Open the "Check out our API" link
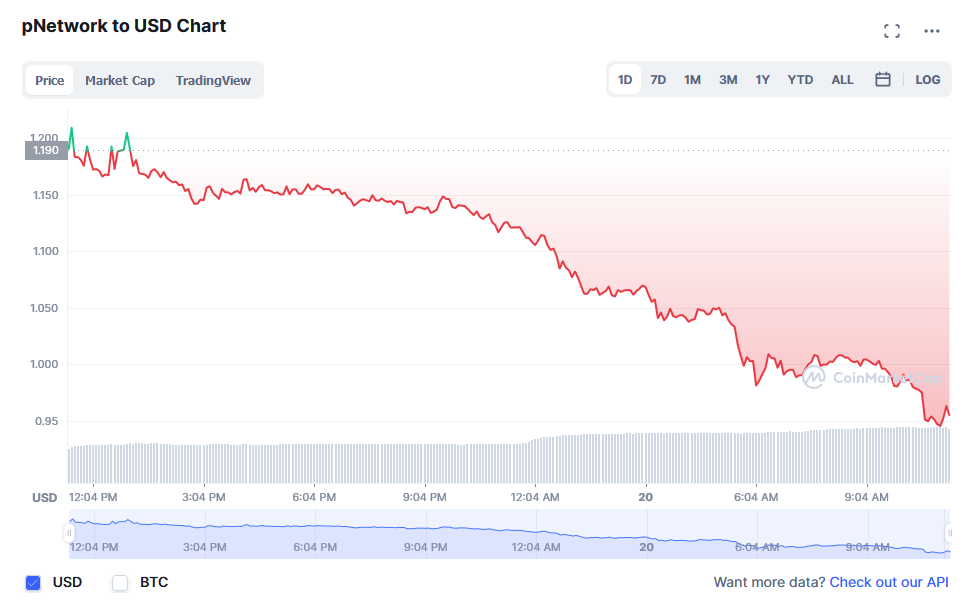The width and height of the screenshot is (969, 611). tap(889, 582)
